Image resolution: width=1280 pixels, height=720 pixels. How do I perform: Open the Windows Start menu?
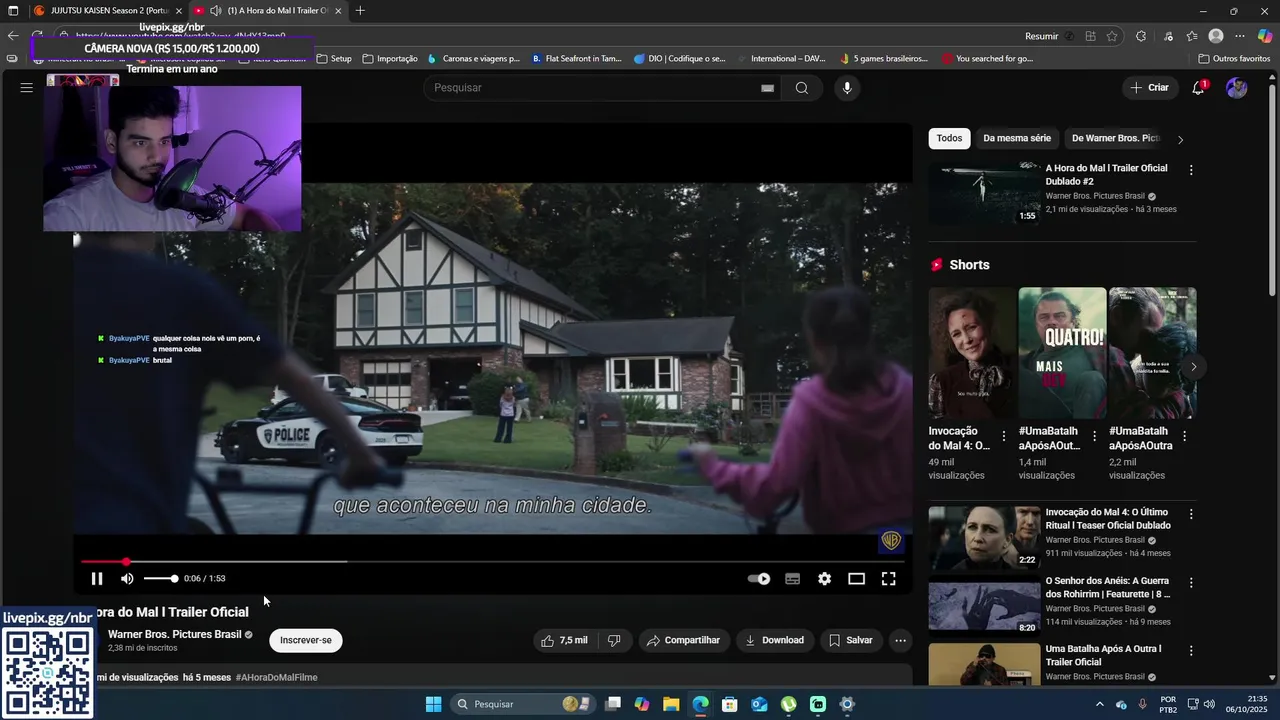coord(433,704)
